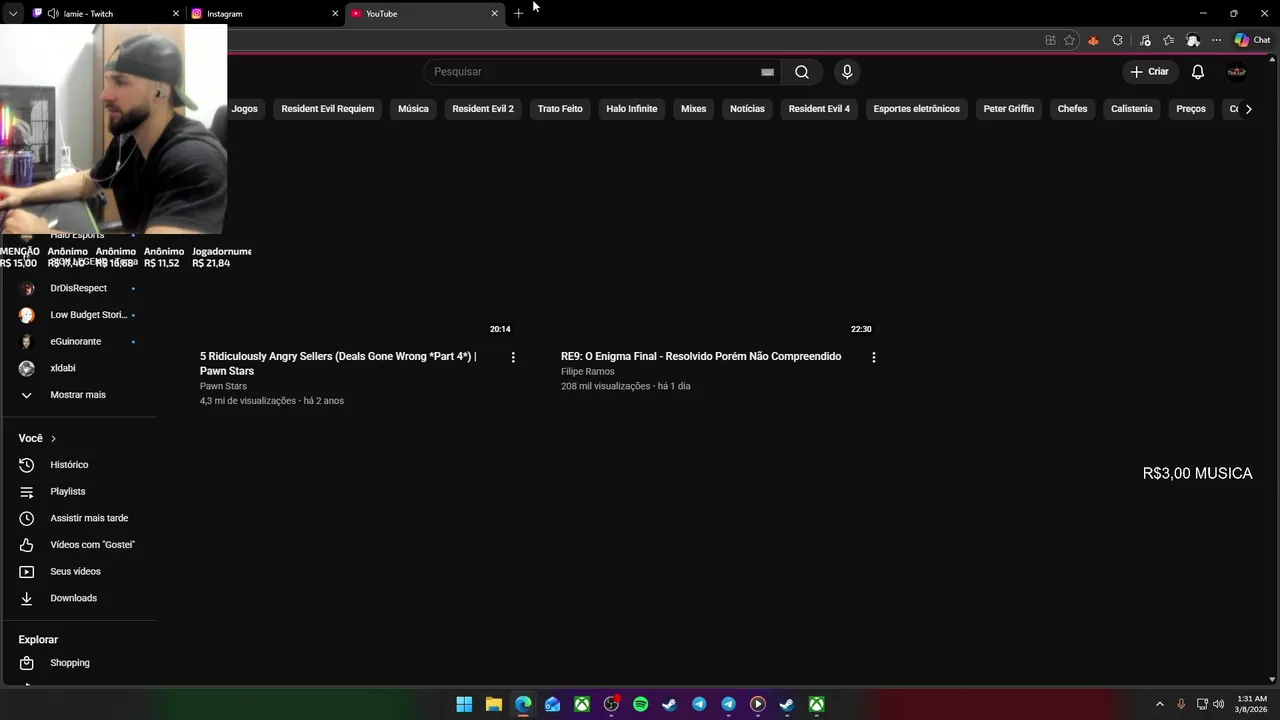Expand subscriptions with Mostrar mais

coord(79,395)
